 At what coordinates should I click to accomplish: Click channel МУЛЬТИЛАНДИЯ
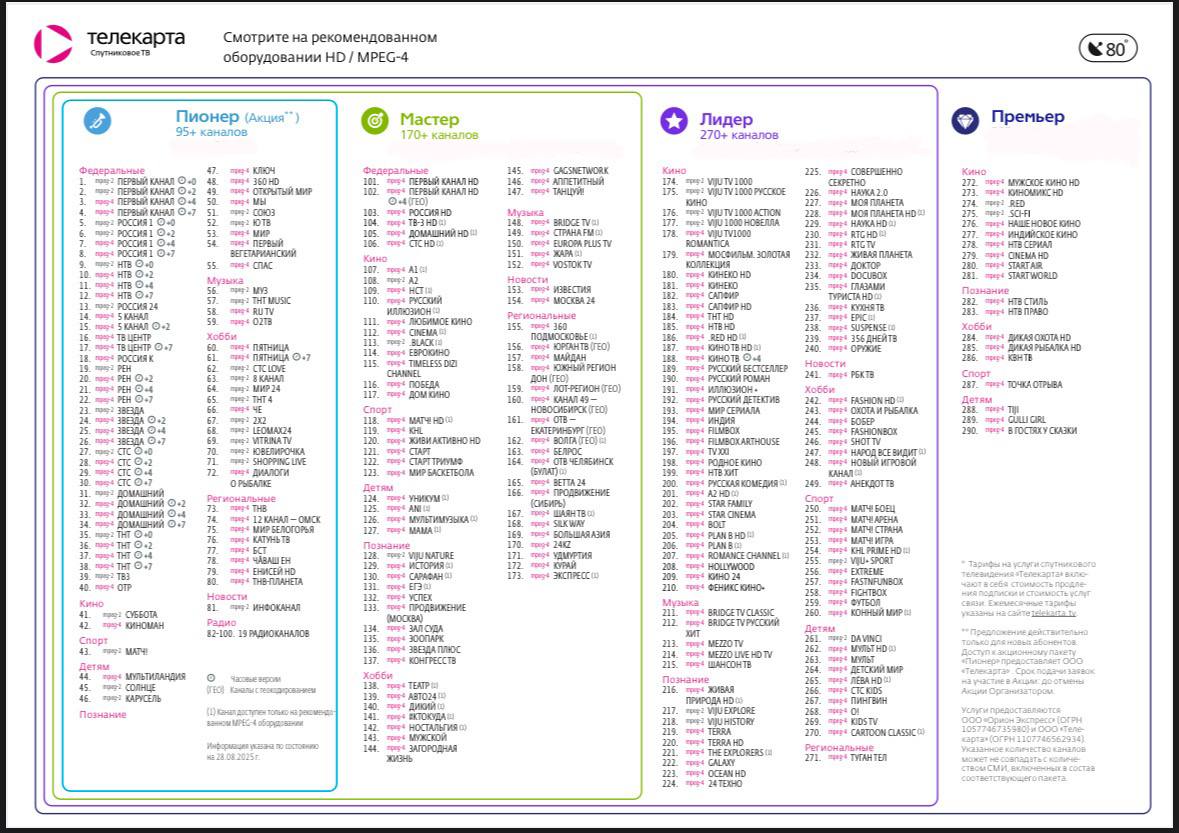pos(155,677)
